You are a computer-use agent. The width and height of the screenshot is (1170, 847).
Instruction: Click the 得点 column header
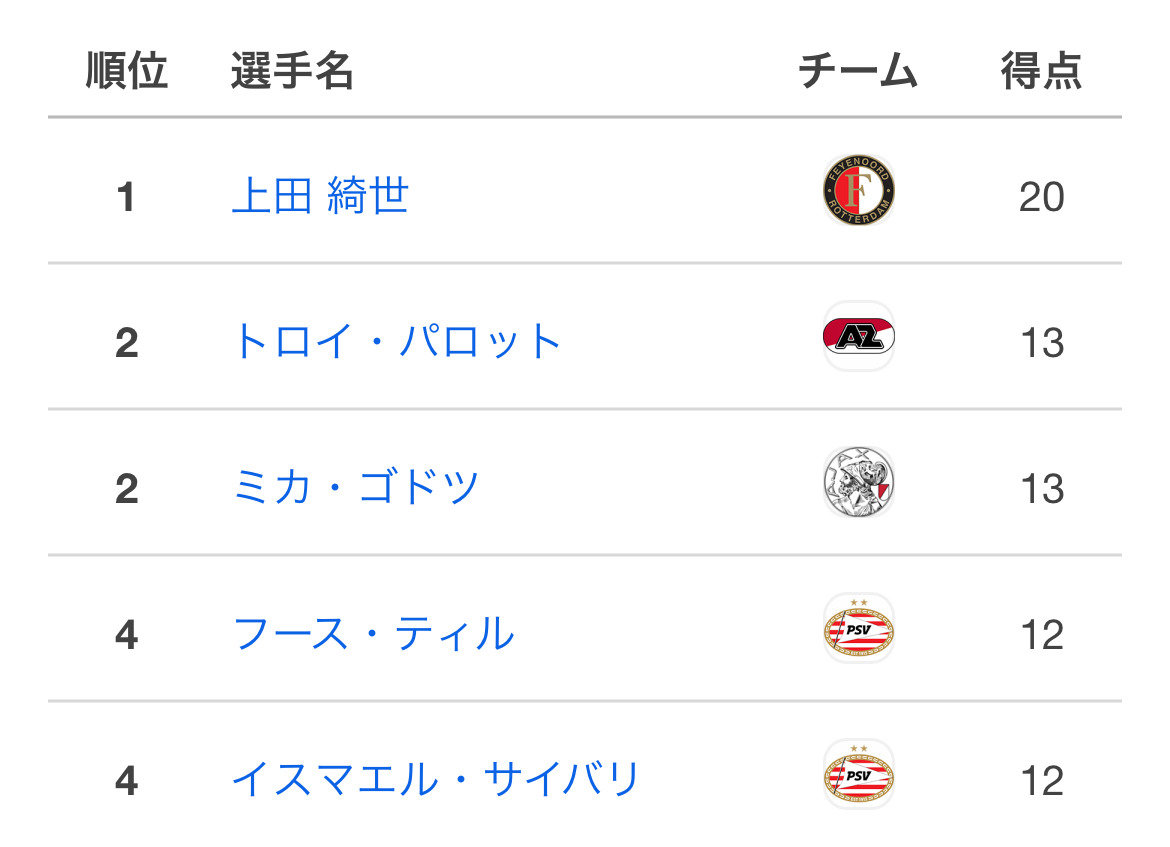point(1041,72)
